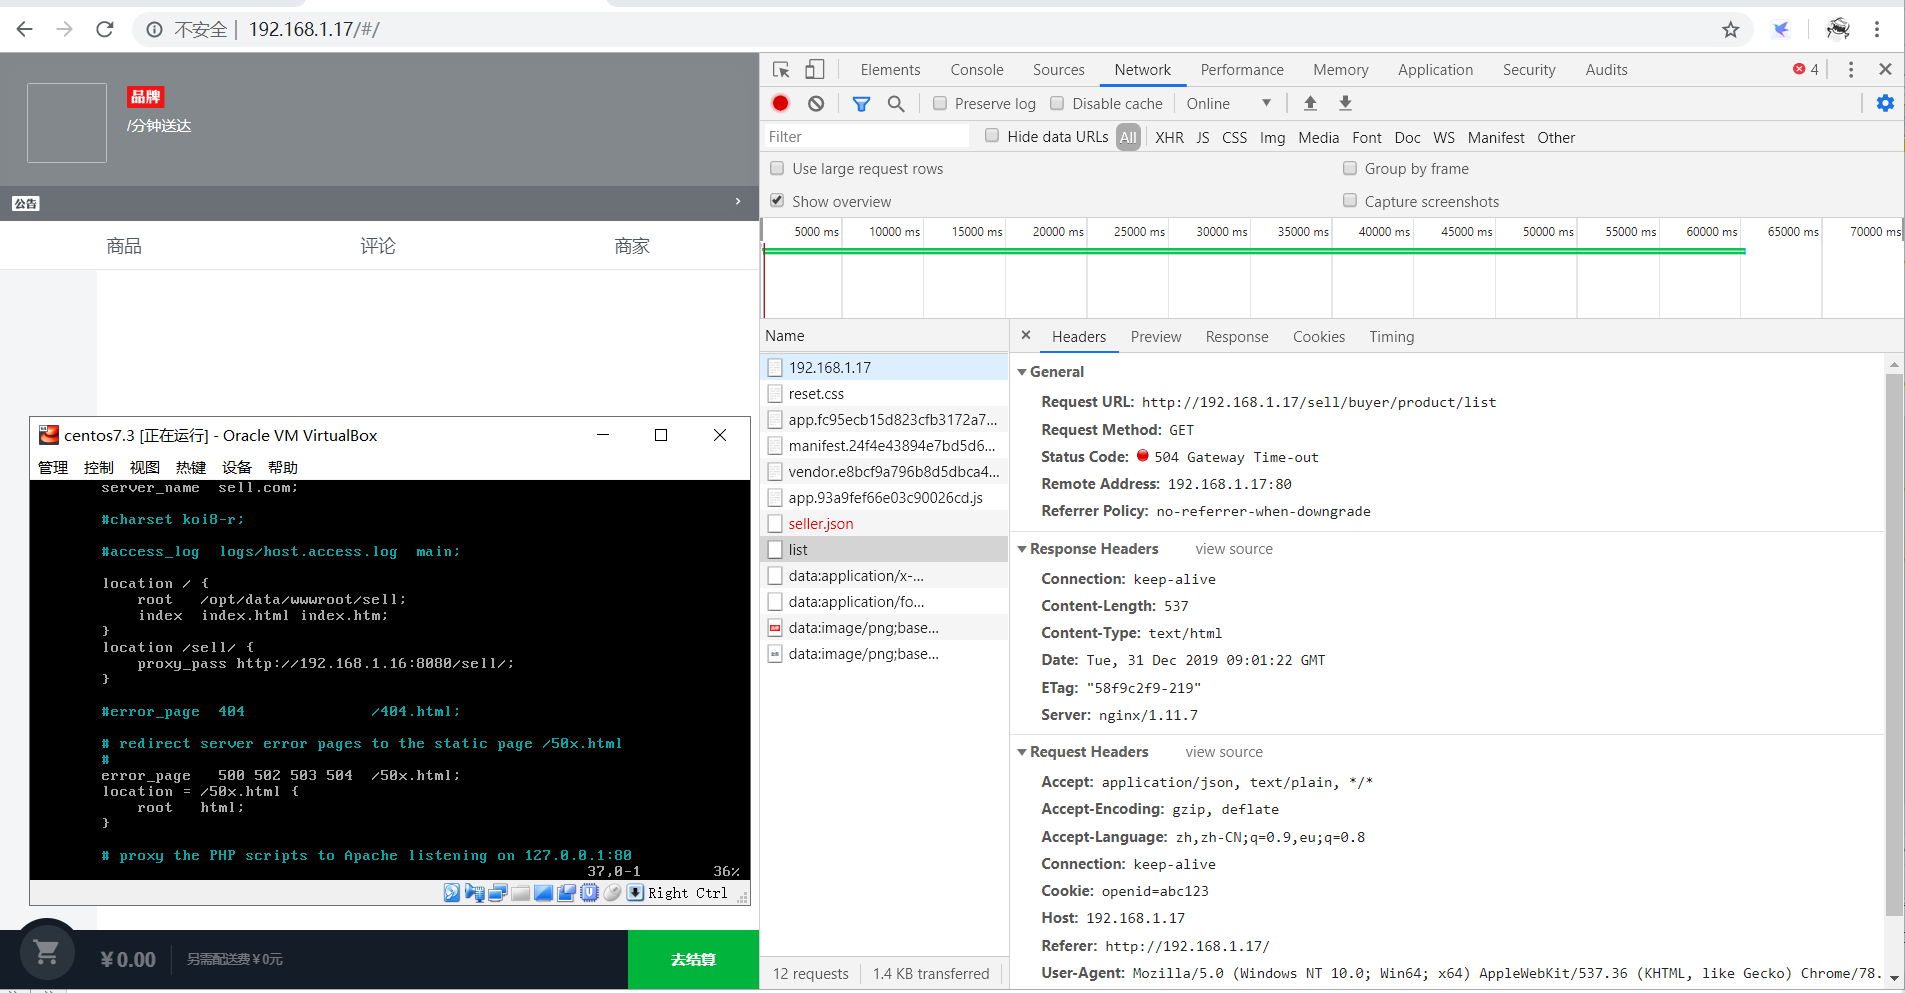
Task: Open network settings gear icon
Action: [1885, 103]
